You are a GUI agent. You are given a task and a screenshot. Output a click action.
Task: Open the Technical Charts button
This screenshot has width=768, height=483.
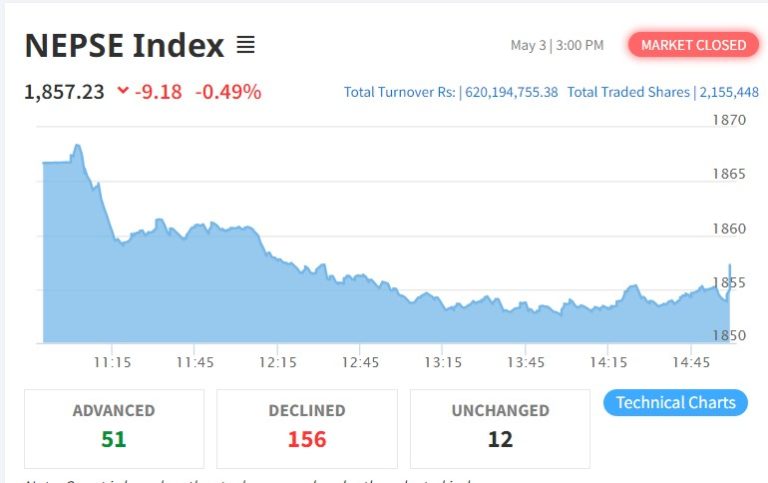(x=675, y=403)
